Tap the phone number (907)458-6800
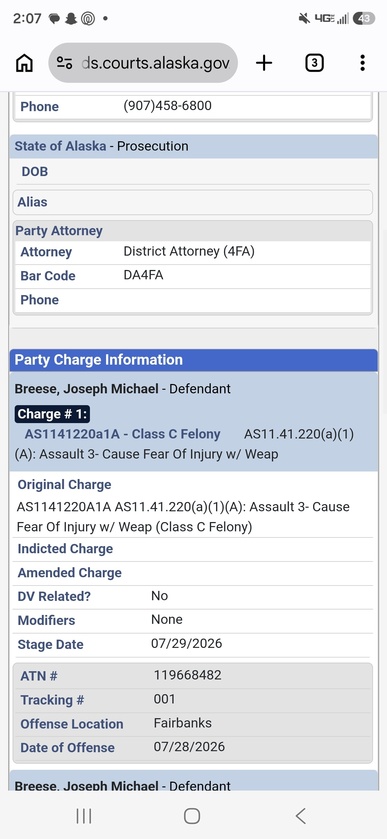Image resolution: width=387 pixels, height=839 pixels. click(x=168, y=106)
